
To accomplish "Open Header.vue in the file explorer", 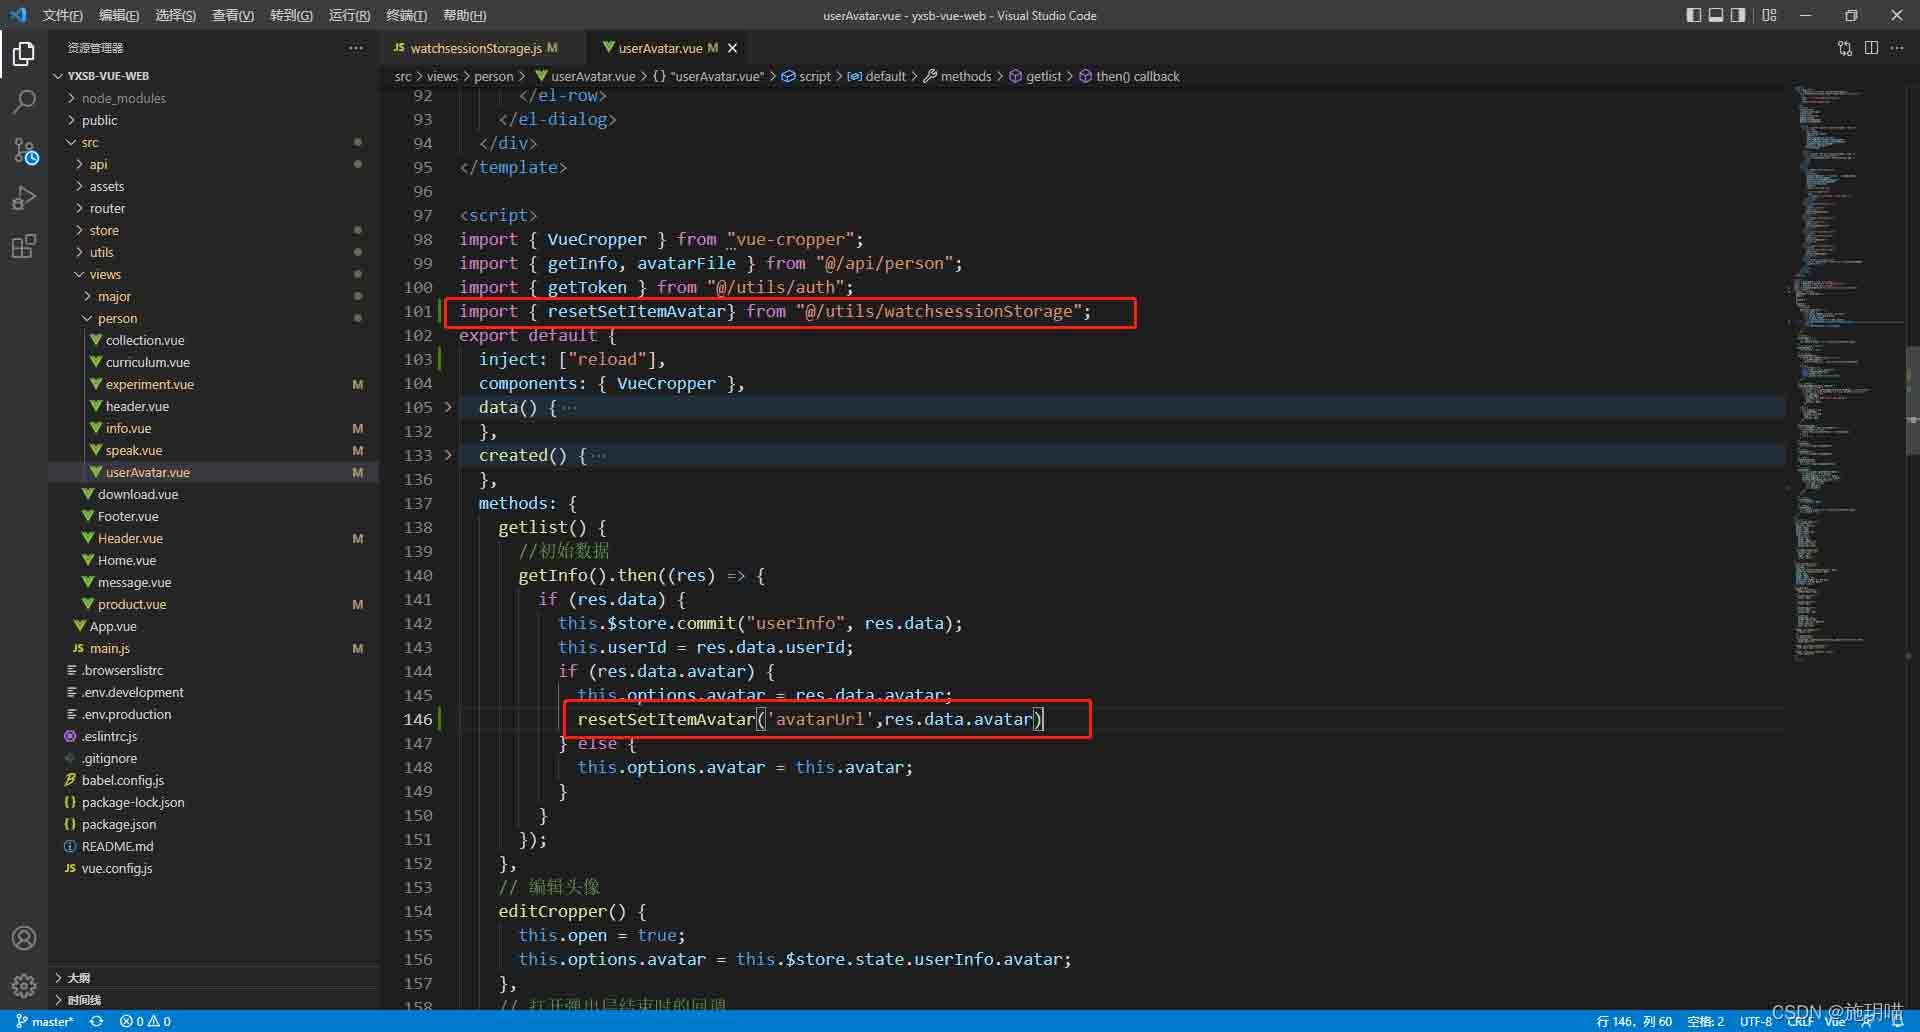I will [130, 538].
